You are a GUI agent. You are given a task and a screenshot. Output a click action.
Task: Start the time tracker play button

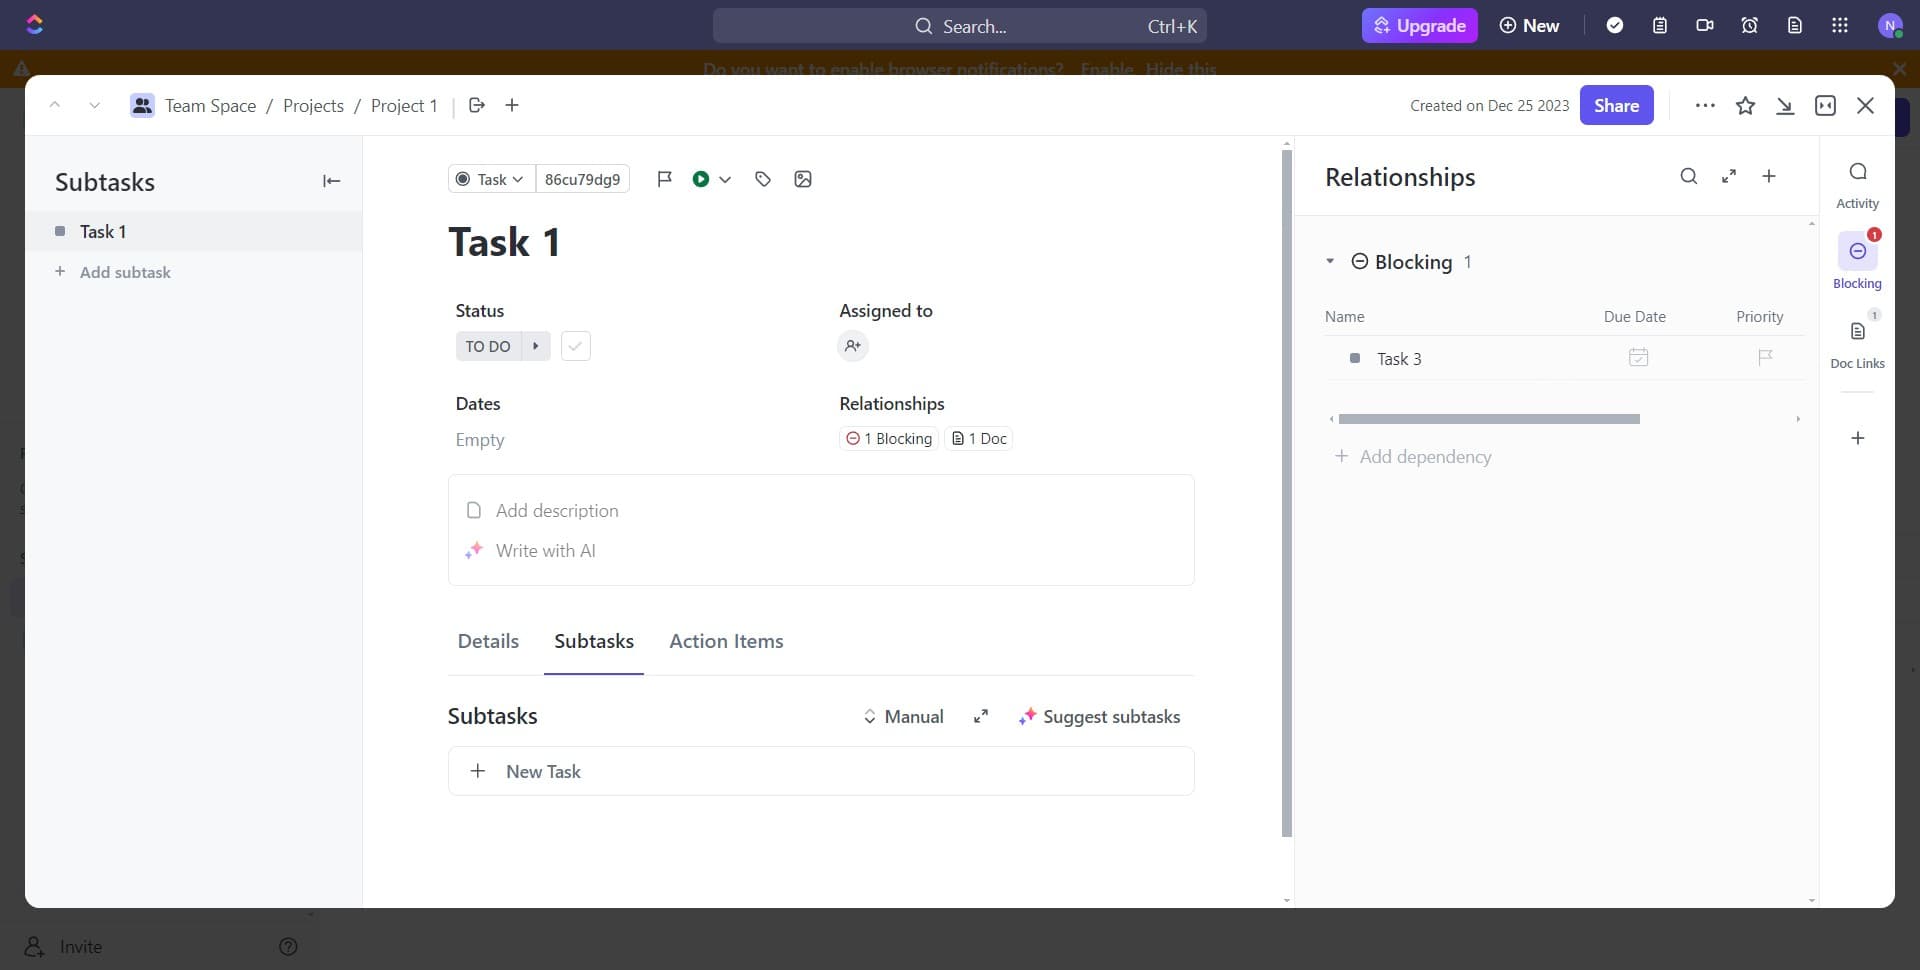pyautogui.click(x=701, y=179)
